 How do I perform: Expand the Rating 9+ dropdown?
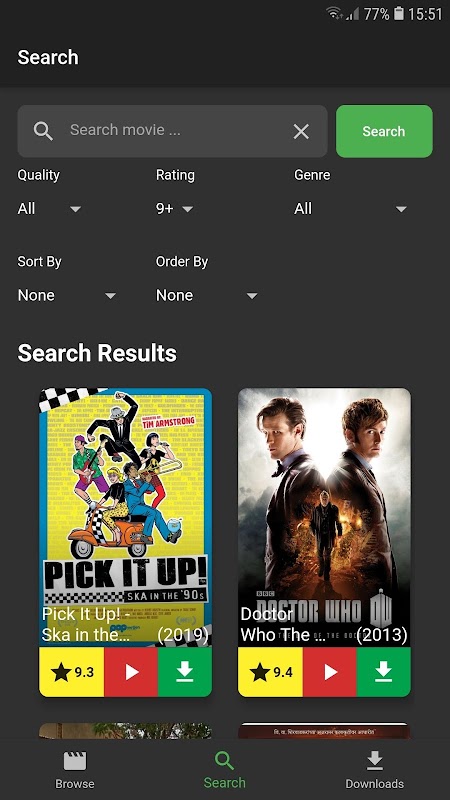(x=174, y=209)
